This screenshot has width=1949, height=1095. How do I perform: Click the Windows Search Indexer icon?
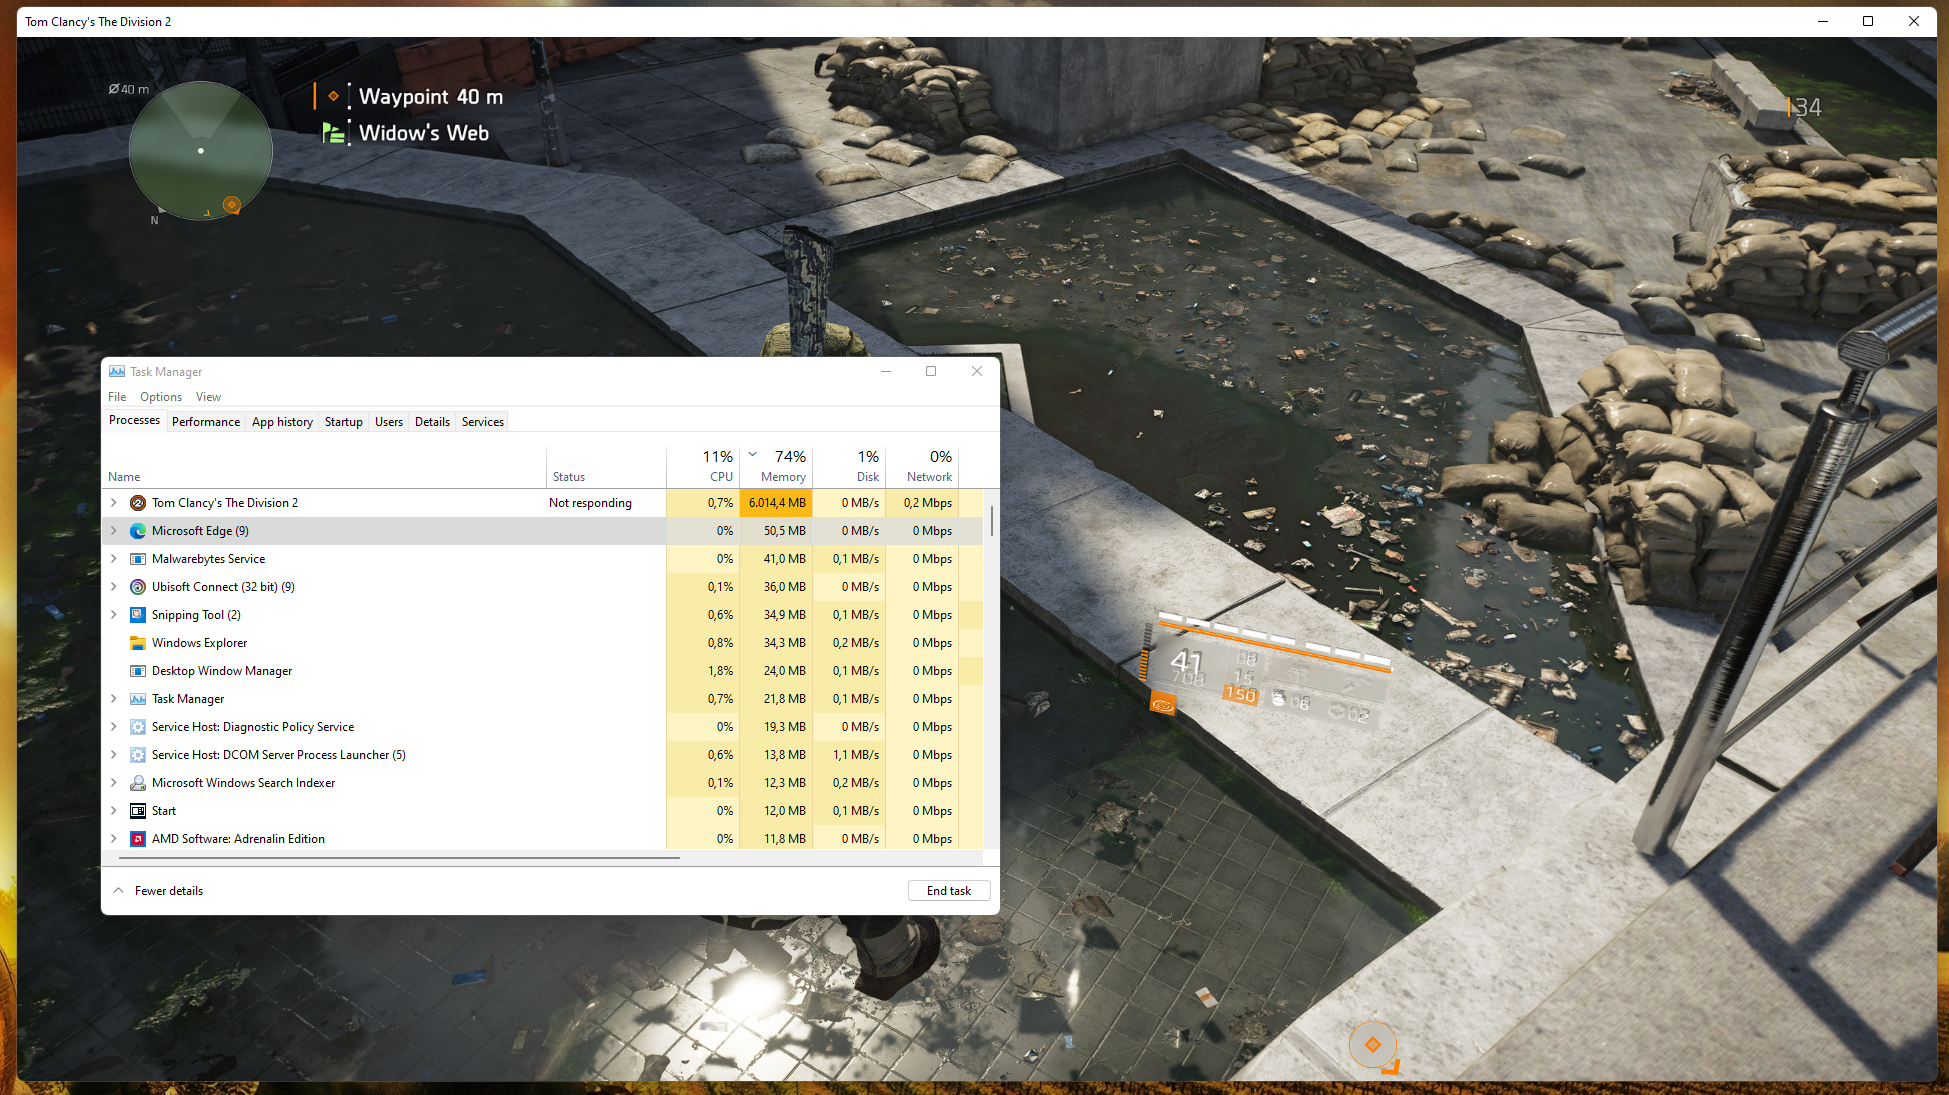(x=138, y=783)
